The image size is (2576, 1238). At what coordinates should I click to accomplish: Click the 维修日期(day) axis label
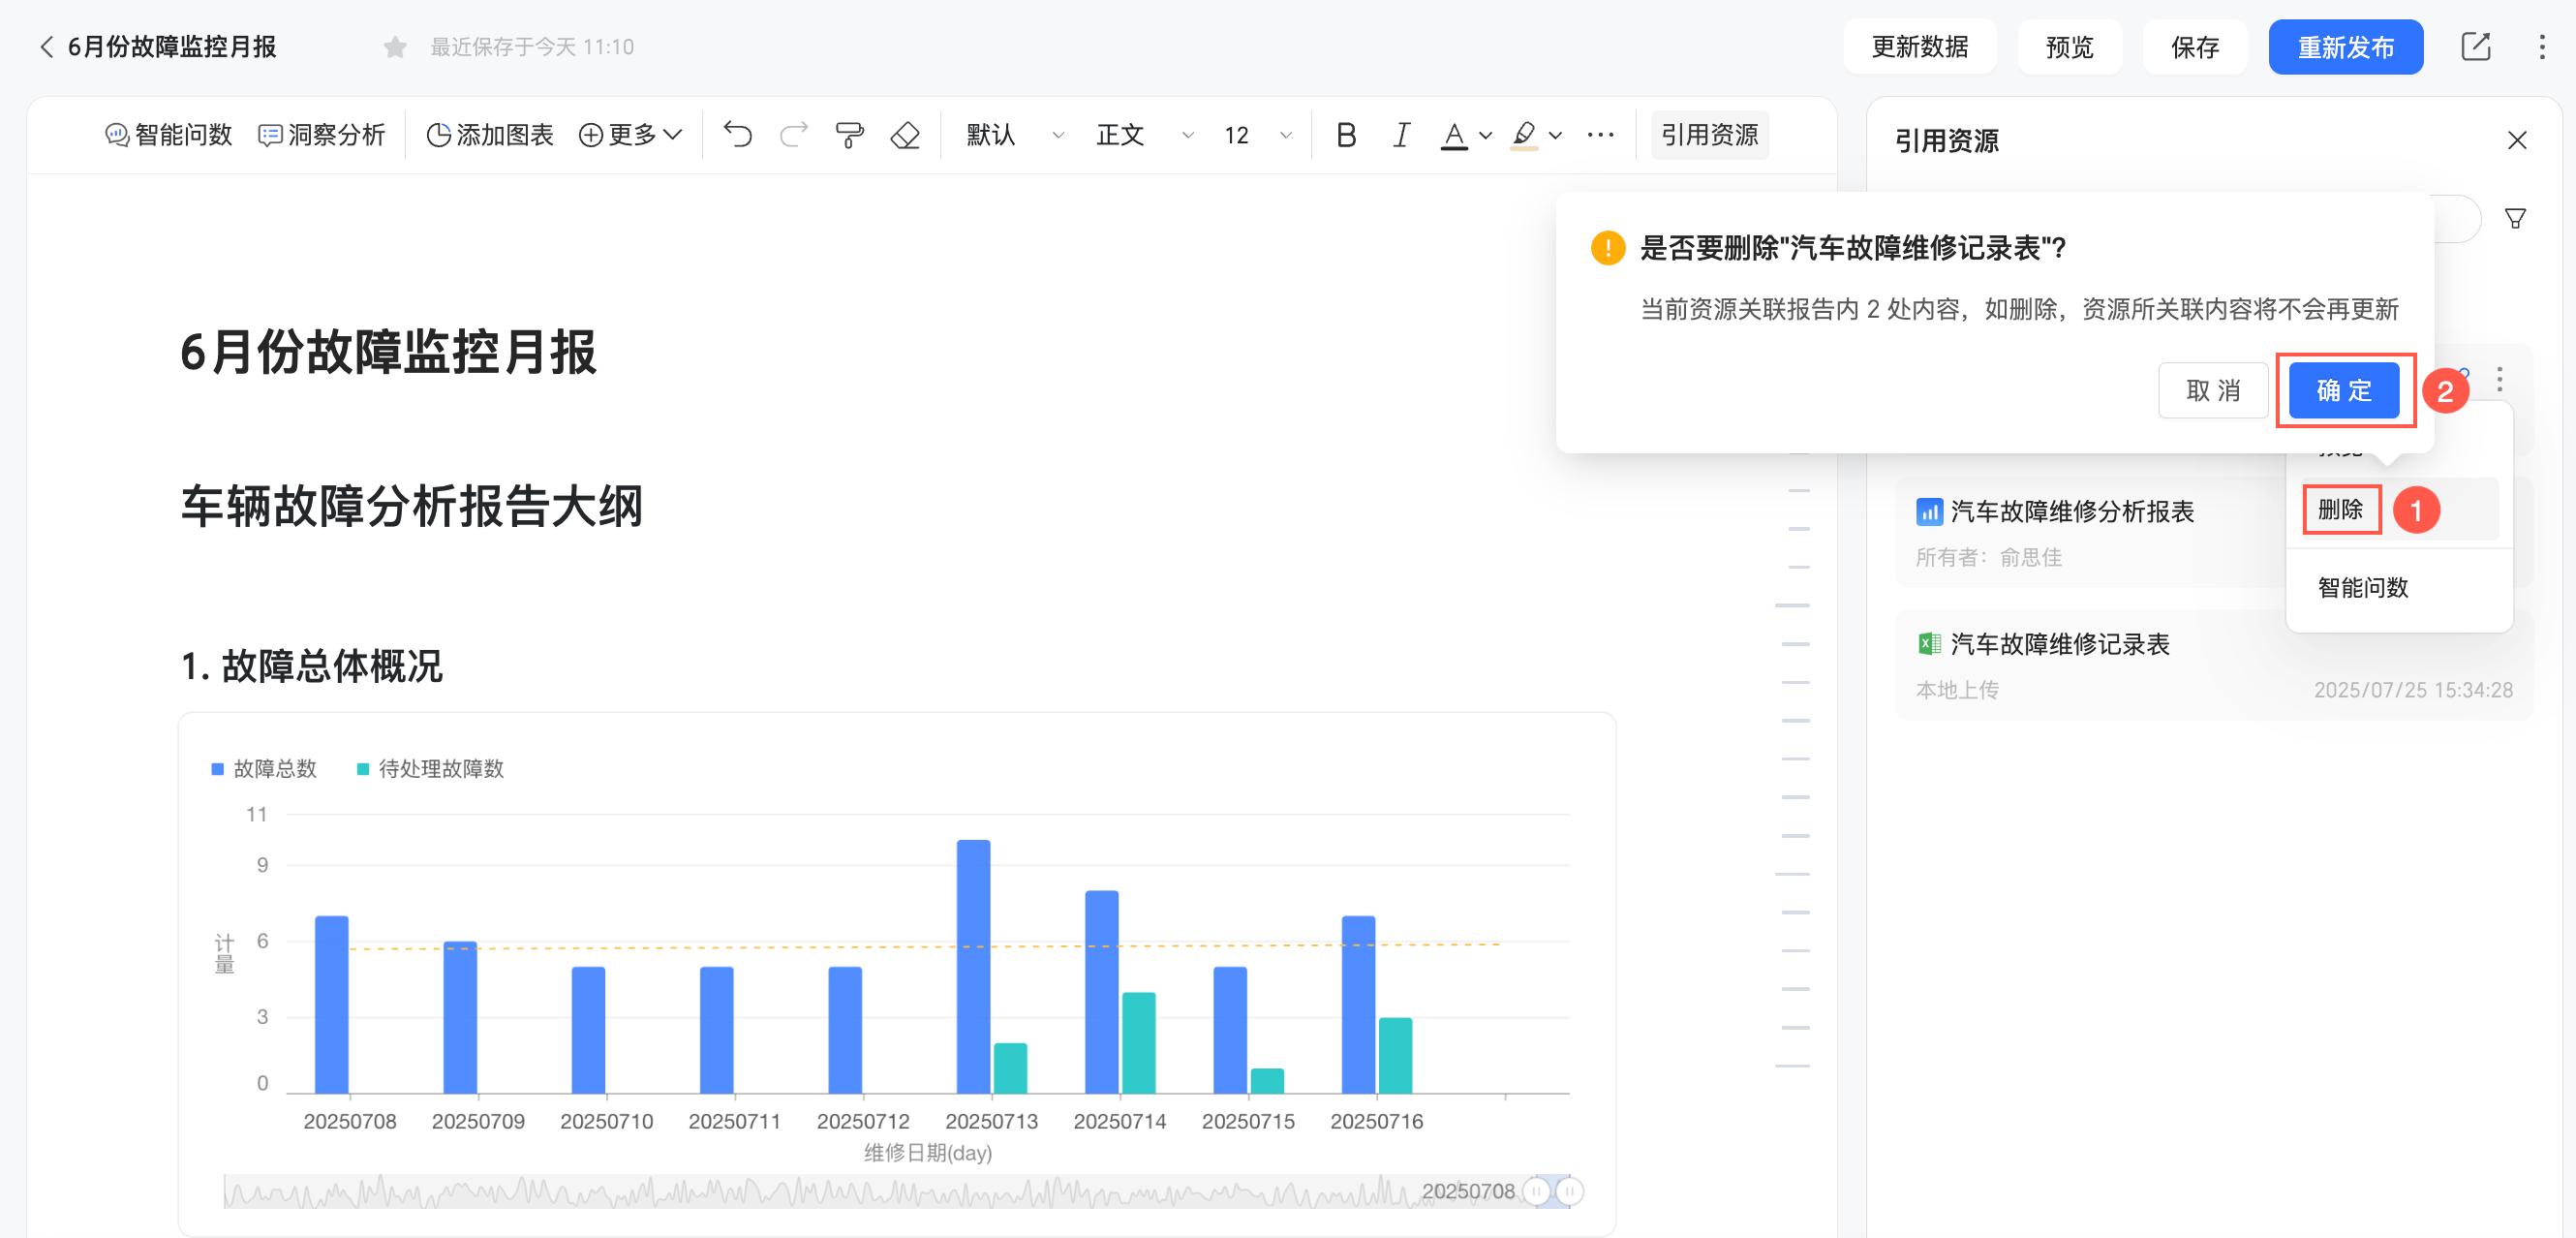click(928, 1153)
